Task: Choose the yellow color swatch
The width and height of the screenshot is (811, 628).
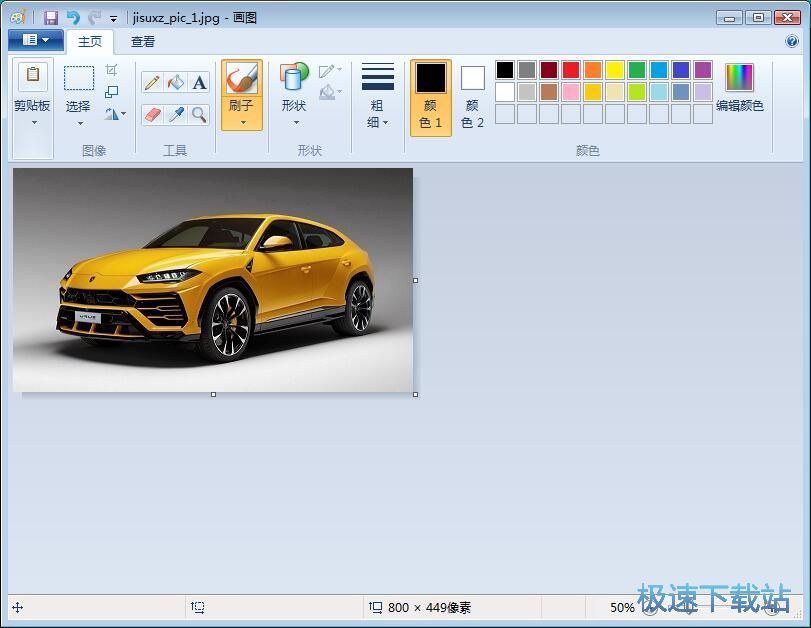Action: click(x=615, y=70)
